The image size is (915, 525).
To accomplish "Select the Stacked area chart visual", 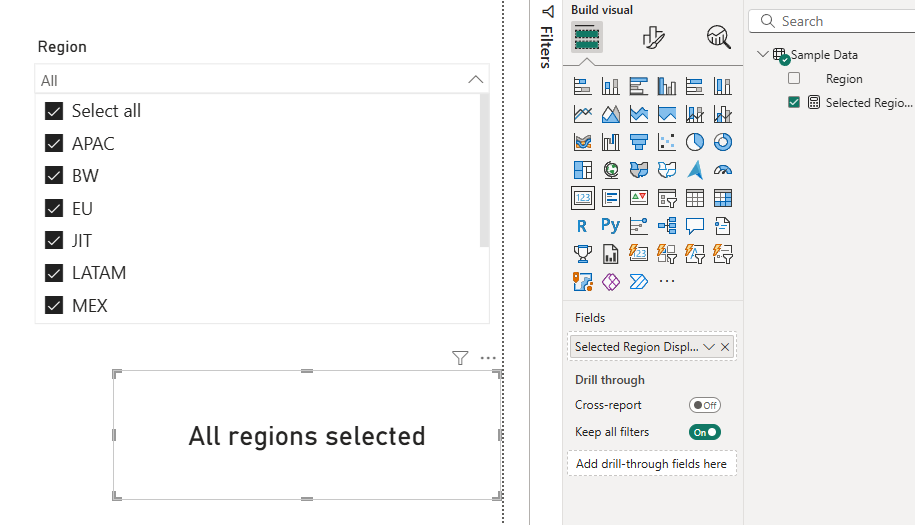I will click(x=638, y=114).
